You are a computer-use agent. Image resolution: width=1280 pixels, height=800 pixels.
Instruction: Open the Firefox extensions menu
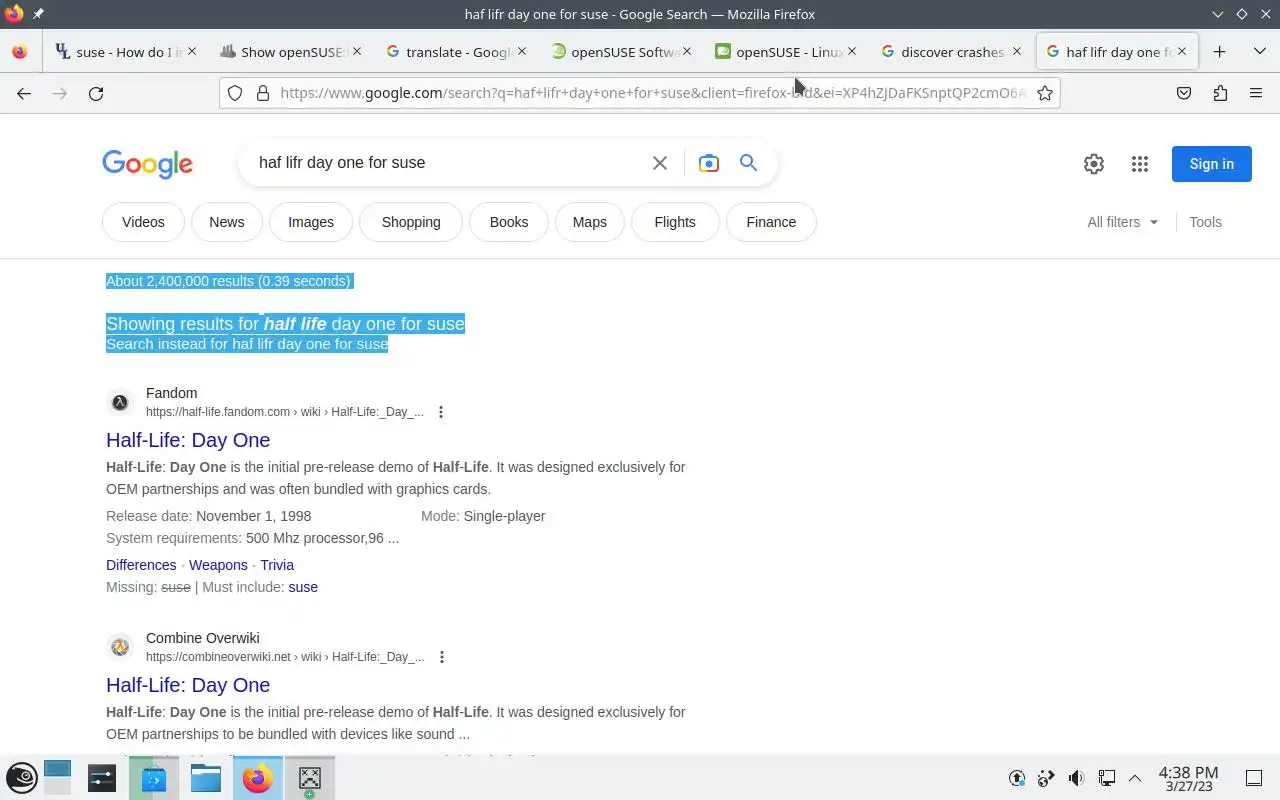coord(1220,93)
